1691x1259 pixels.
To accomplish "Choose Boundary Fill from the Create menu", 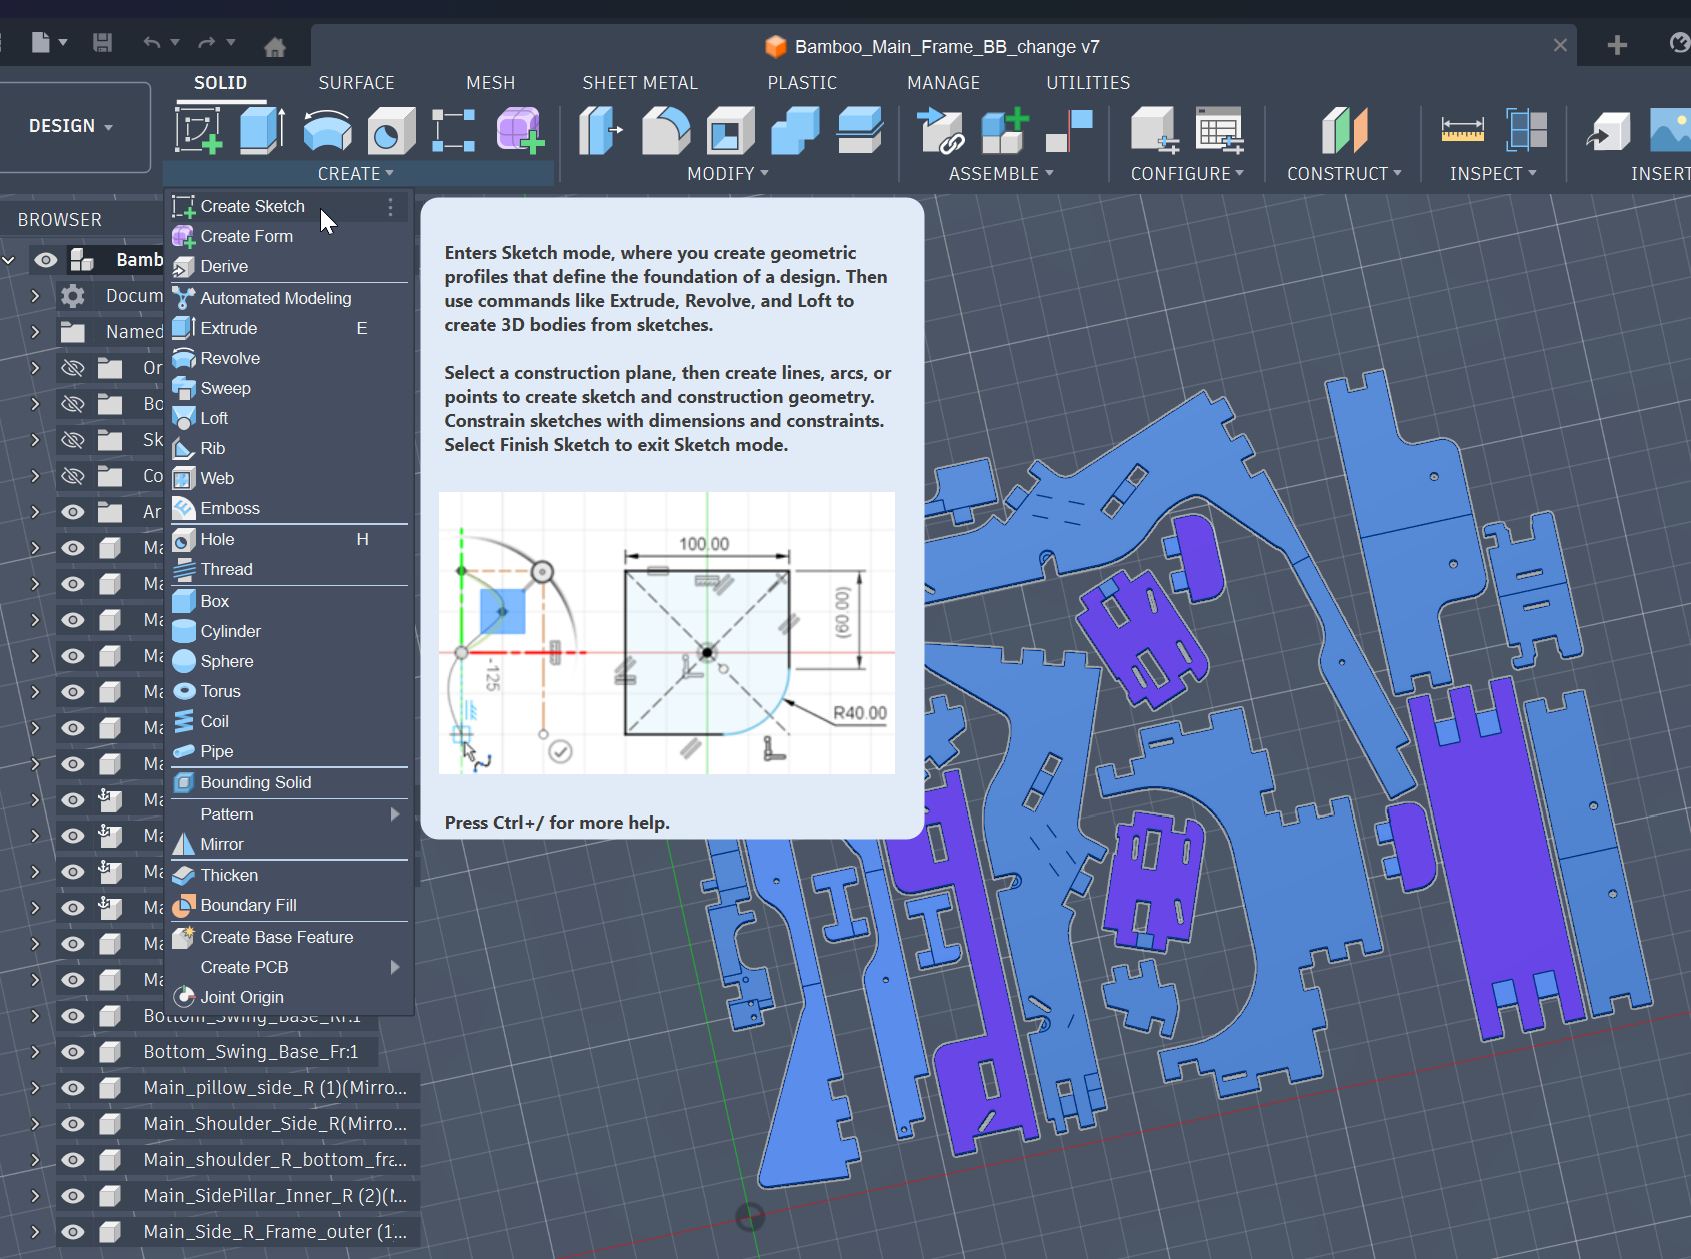I will (248, 905).
